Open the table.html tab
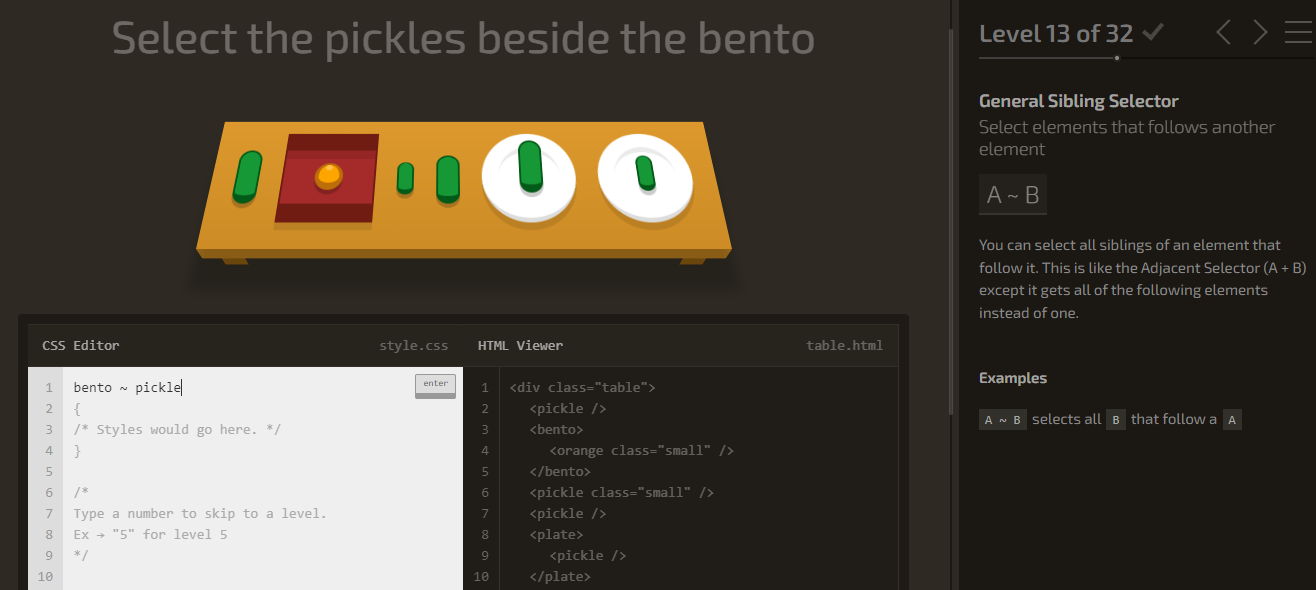The width and height of the screenshot is (1316, 590). pyautogui.click(x=845, y=345)
